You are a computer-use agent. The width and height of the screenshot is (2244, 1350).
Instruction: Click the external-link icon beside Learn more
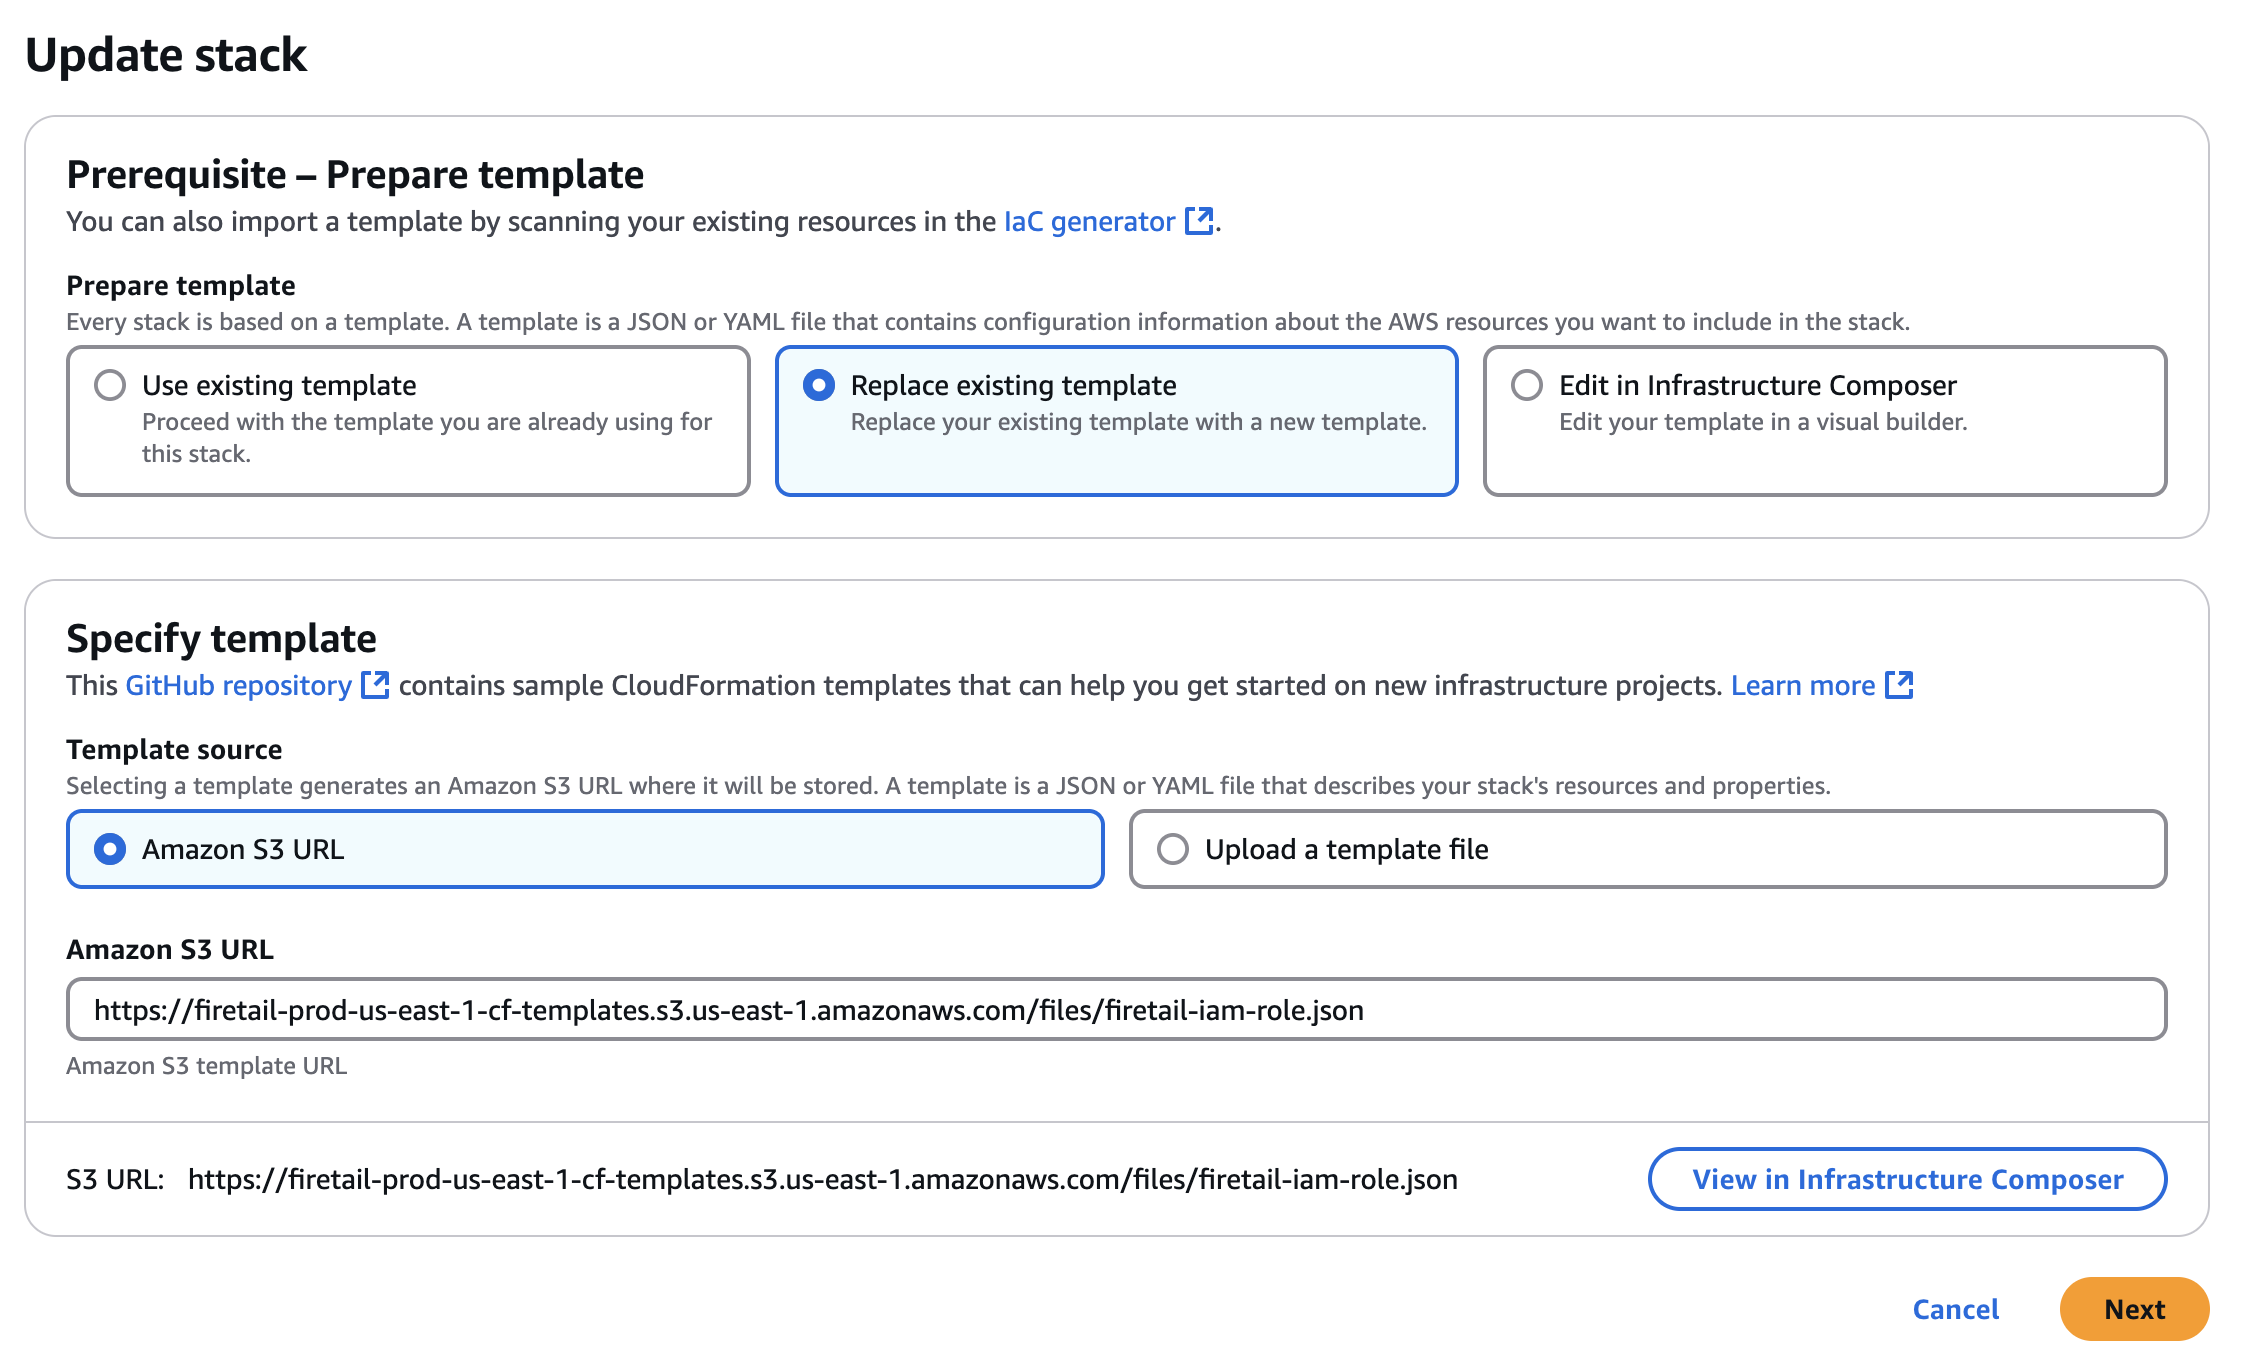pyautogui.click(x=1898, y=685)
